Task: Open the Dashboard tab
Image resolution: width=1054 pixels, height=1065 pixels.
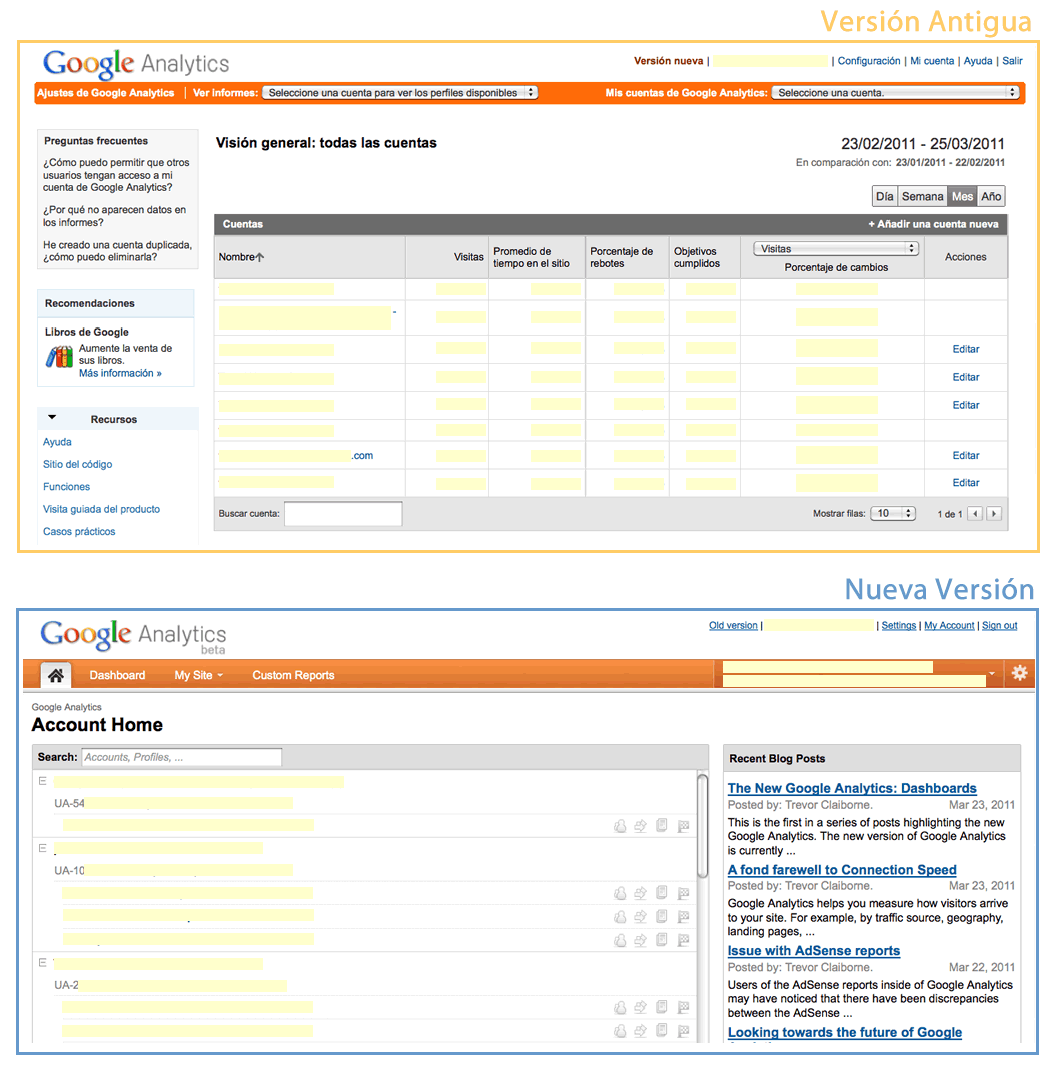Action: coord(117,675)
